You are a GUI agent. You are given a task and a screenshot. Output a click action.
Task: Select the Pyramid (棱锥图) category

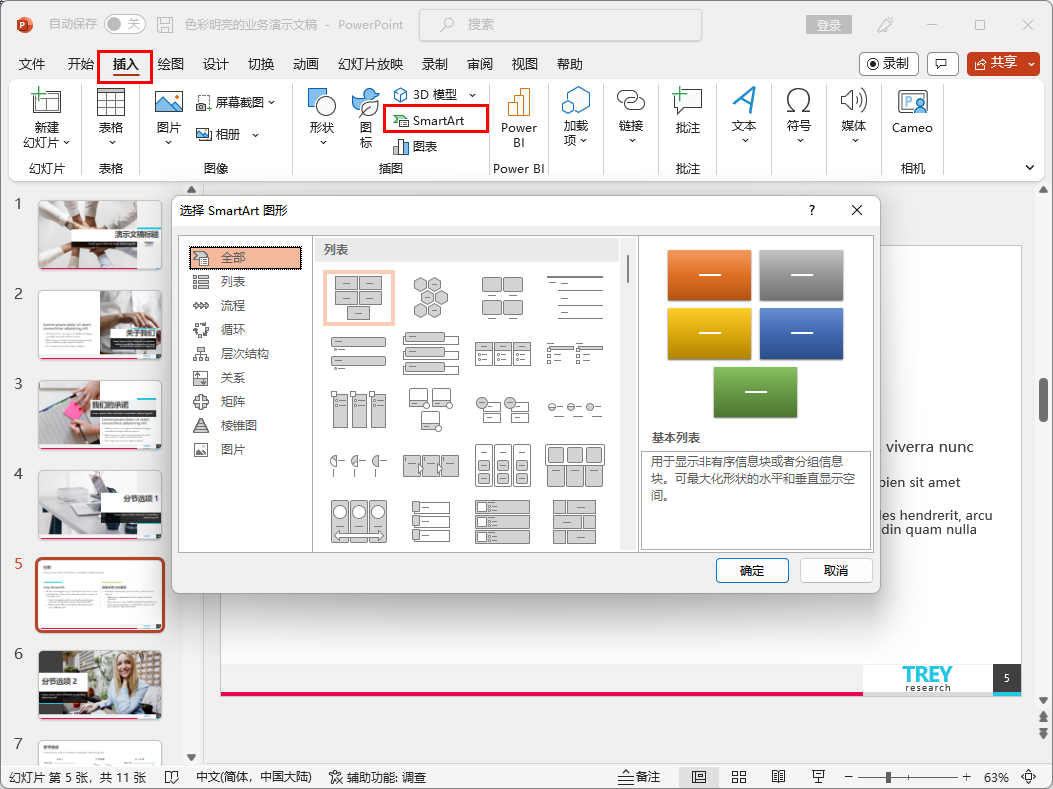click(x=245, y=425)
